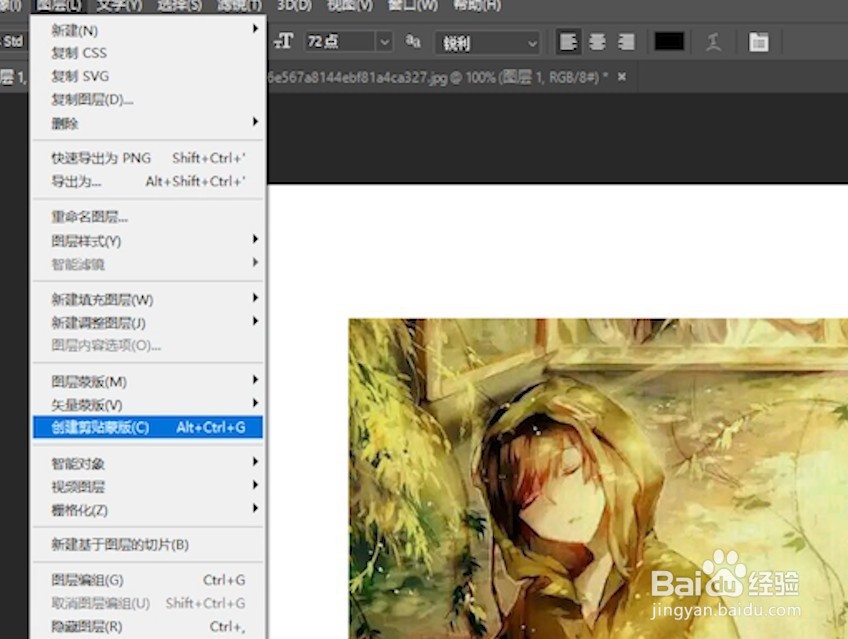This screenshot has width=848, height=639.
Task: Expand the 智能对象 submenu
Action: [x=148, y=463]
